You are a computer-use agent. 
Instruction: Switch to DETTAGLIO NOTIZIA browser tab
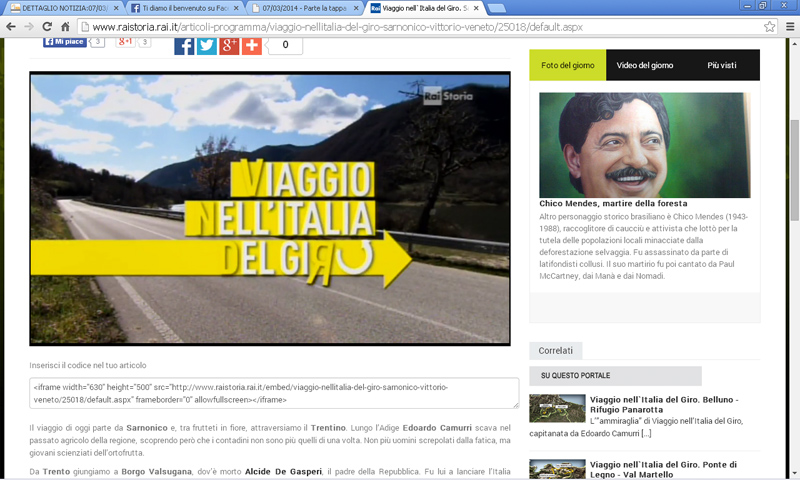click(63, 8)
